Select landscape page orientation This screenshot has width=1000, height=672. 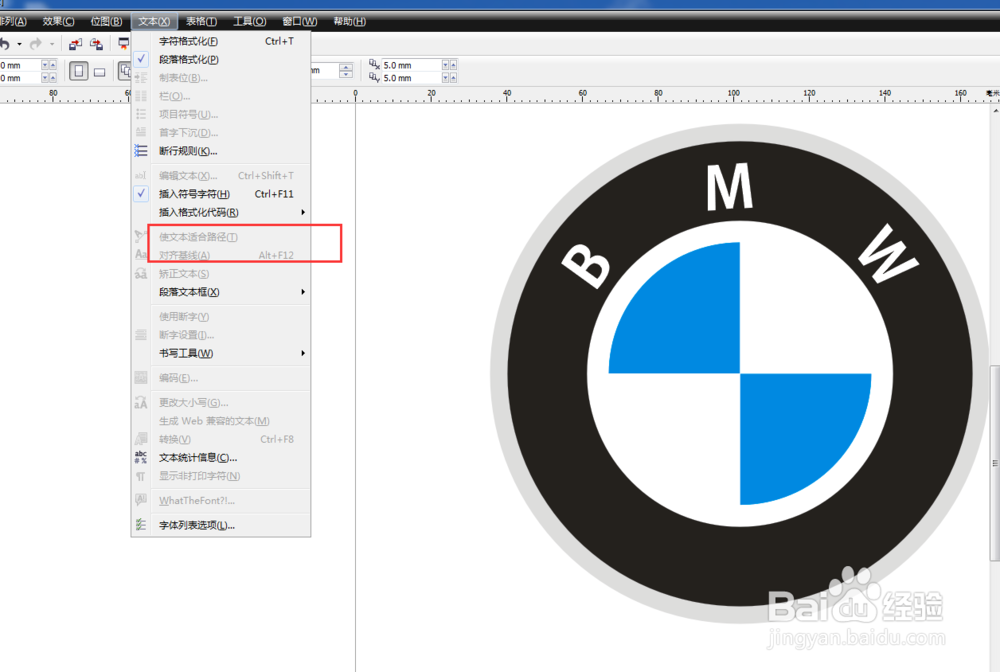99,72
